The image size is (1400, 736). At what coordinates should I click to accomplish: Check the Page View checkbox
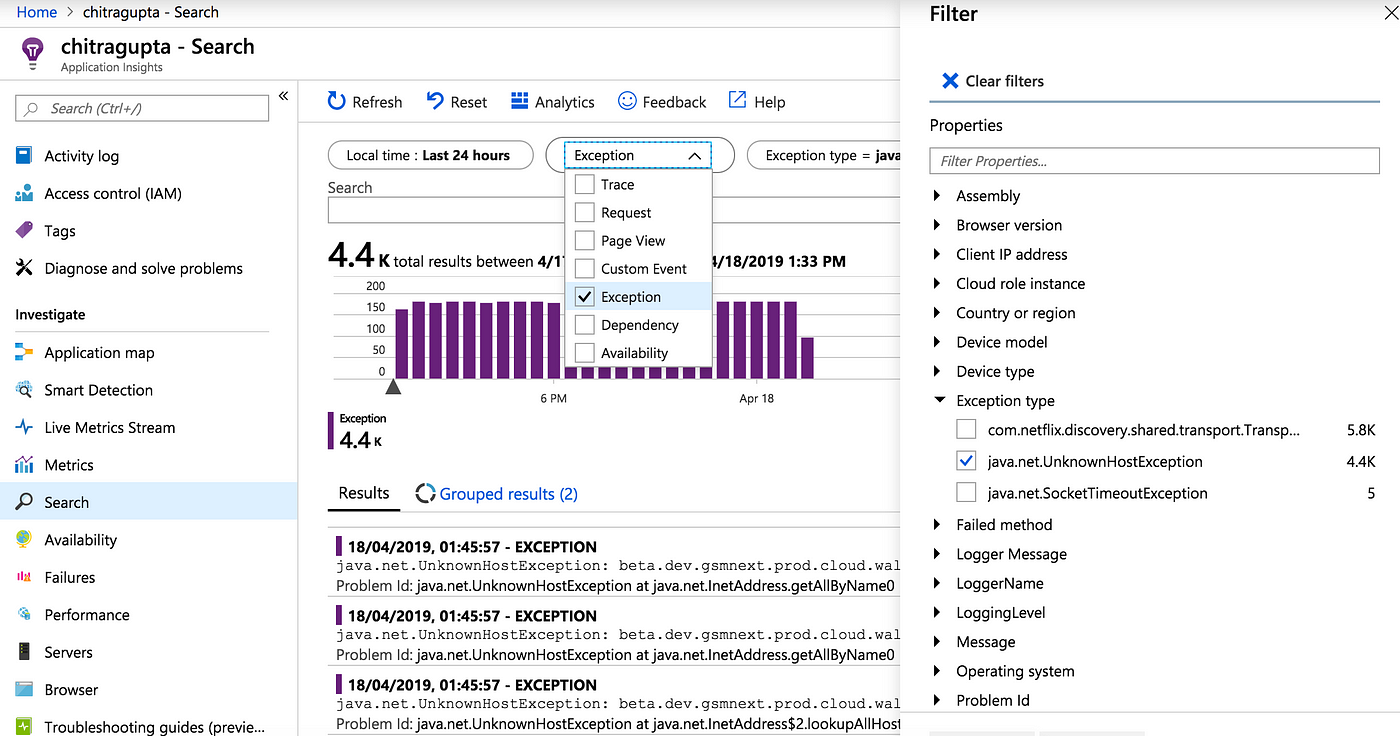584,240
